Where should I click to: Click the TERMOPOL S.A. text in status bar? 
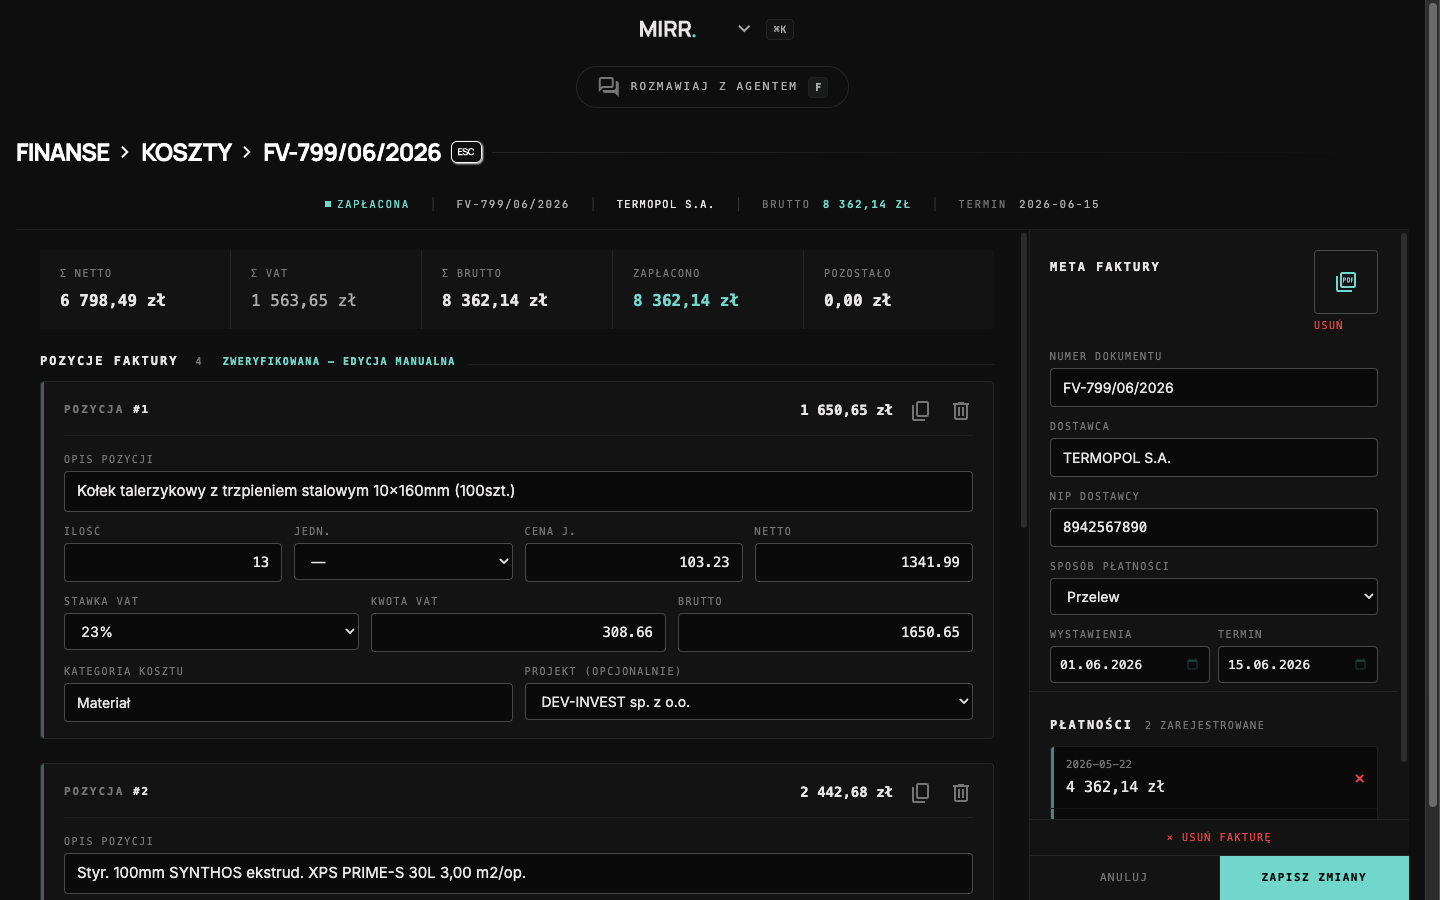click(x=665, y=204)
